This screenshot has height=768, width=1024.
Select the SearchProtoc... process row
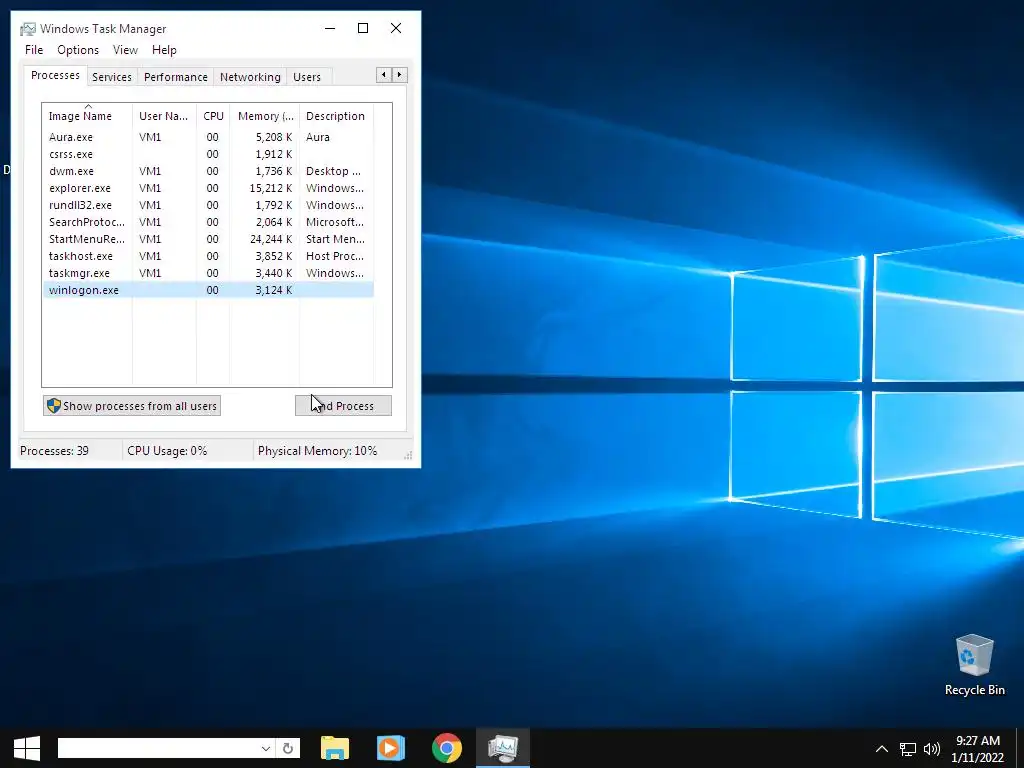point(208,222)
